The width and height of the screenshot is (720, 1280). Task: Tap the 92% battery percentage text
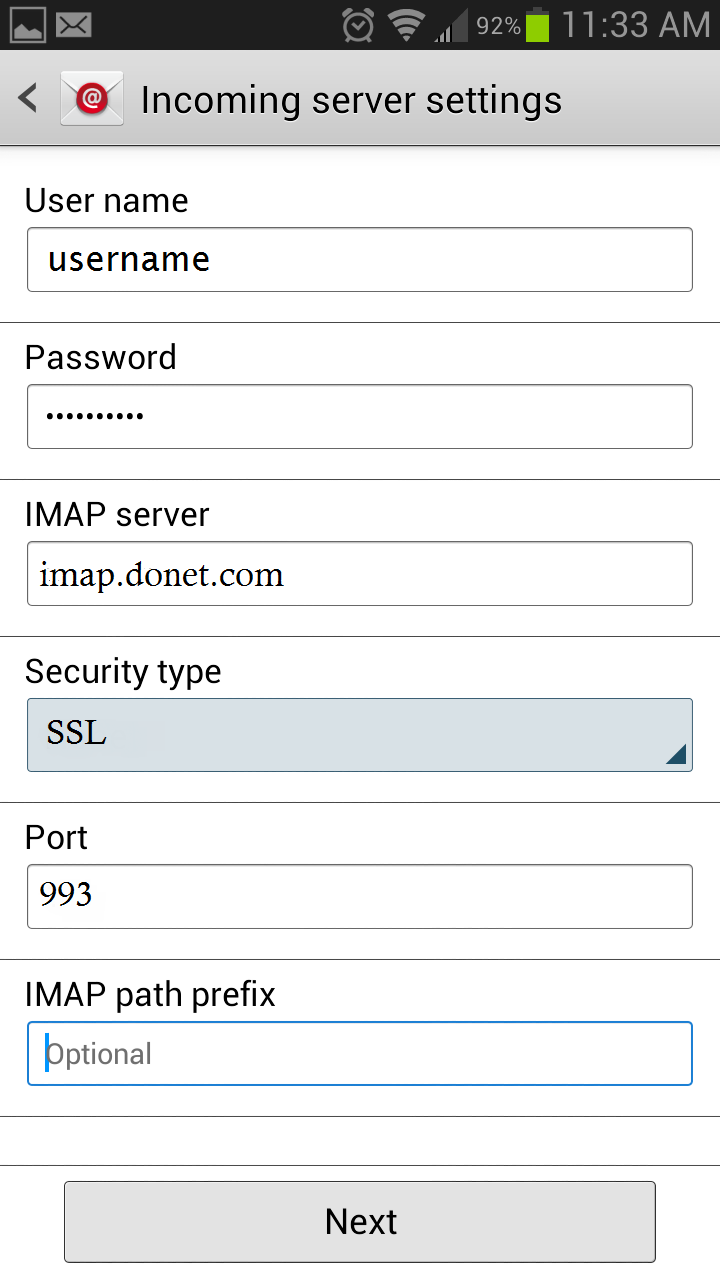pos(498,26)
